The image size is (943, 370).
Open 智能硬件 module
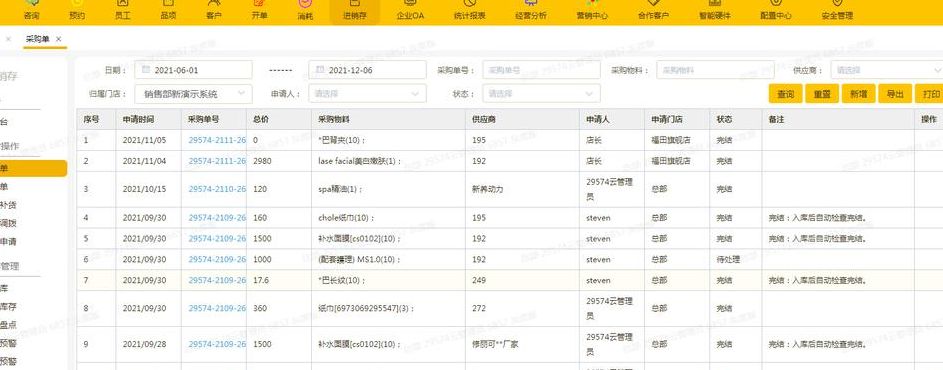[x=714, y=11]
